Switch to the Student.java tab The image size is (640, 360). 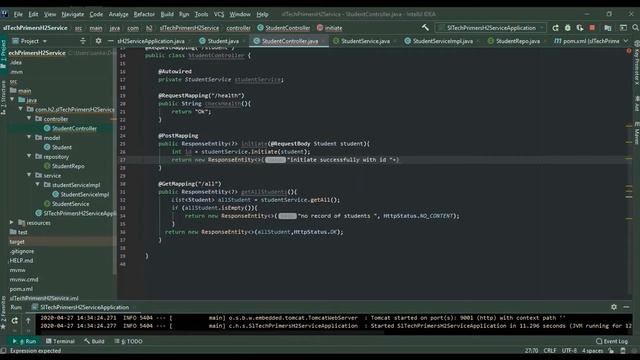point(222,41)
